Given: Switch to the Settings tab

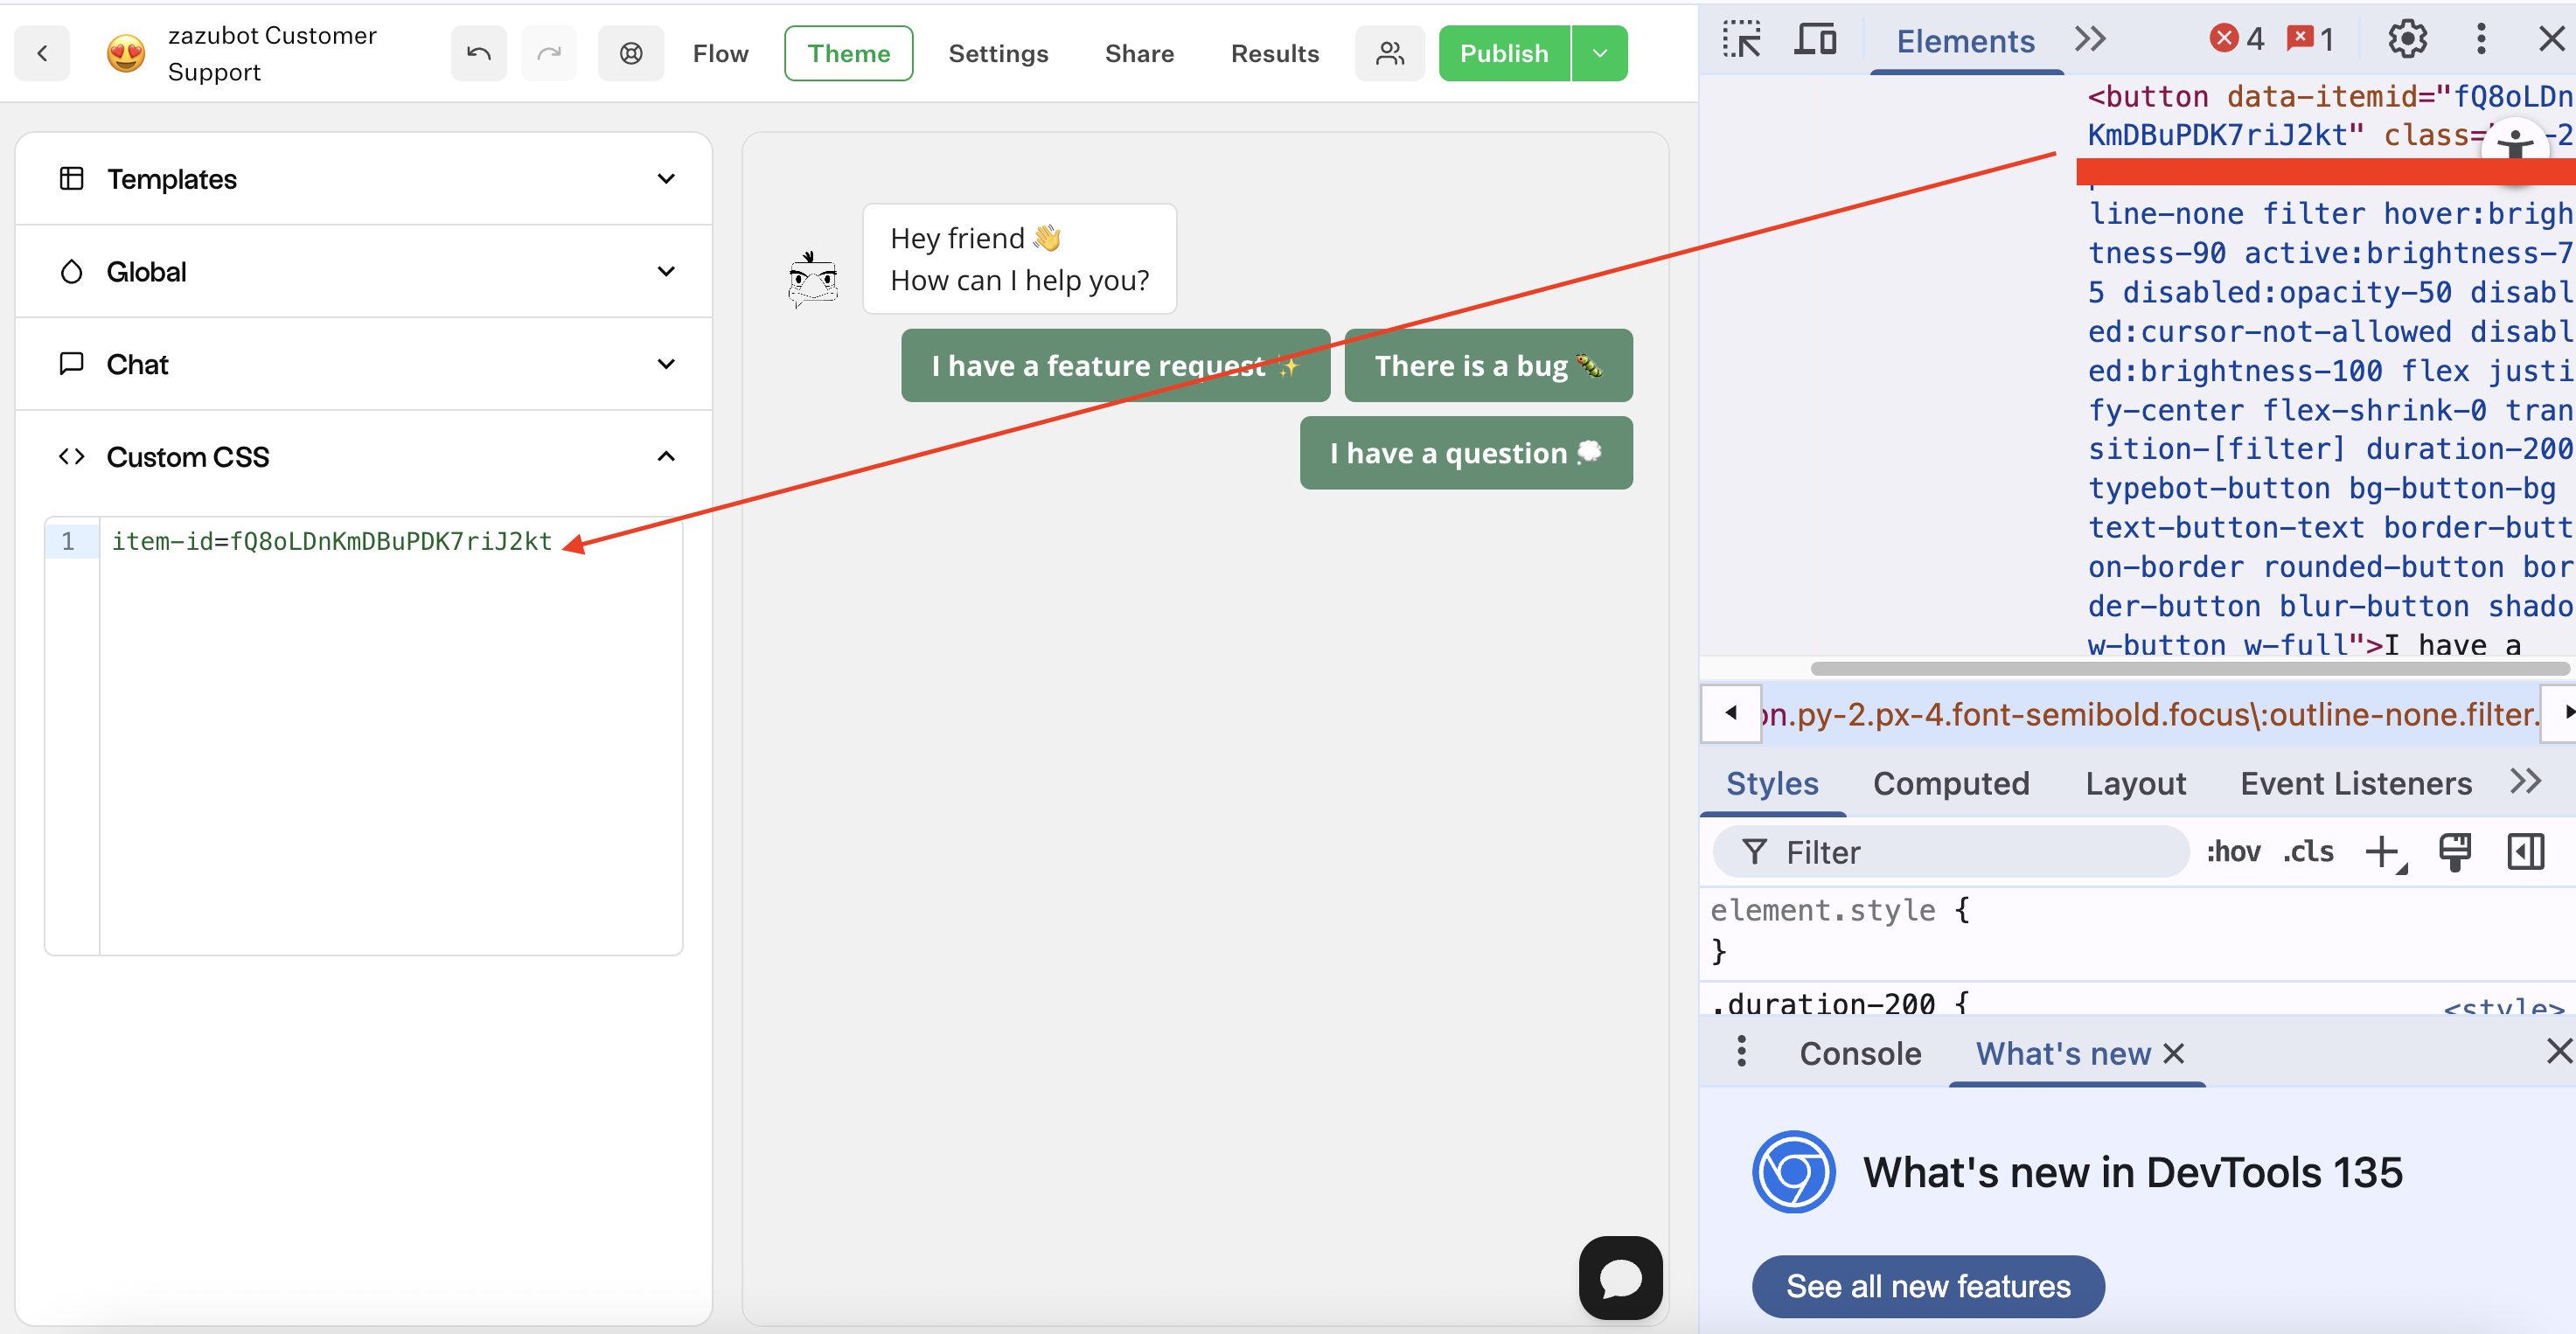Looking at the screenshot, I should point(998,53).
